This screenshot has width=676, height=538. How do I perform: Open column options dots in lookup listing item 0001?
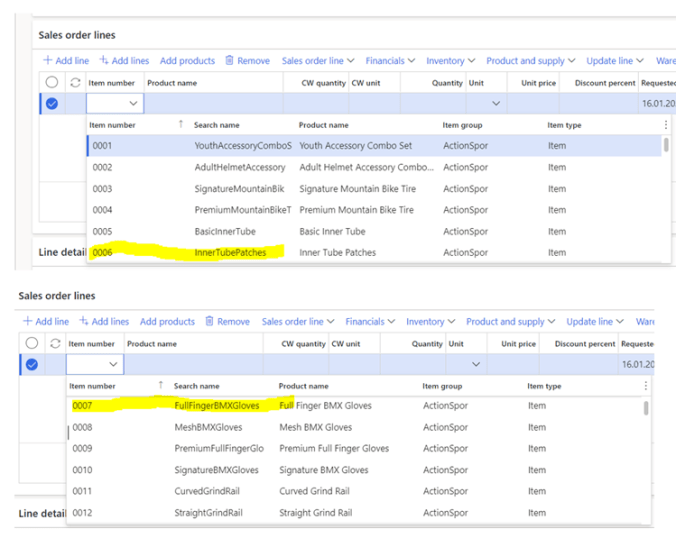(666, 125)
